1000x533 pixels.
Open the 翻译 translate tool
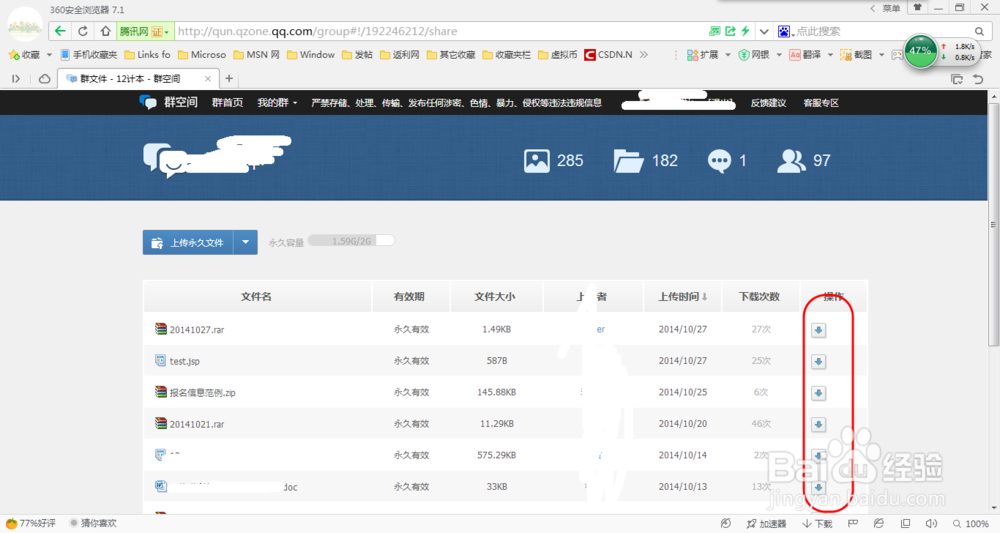coord(805,55)
